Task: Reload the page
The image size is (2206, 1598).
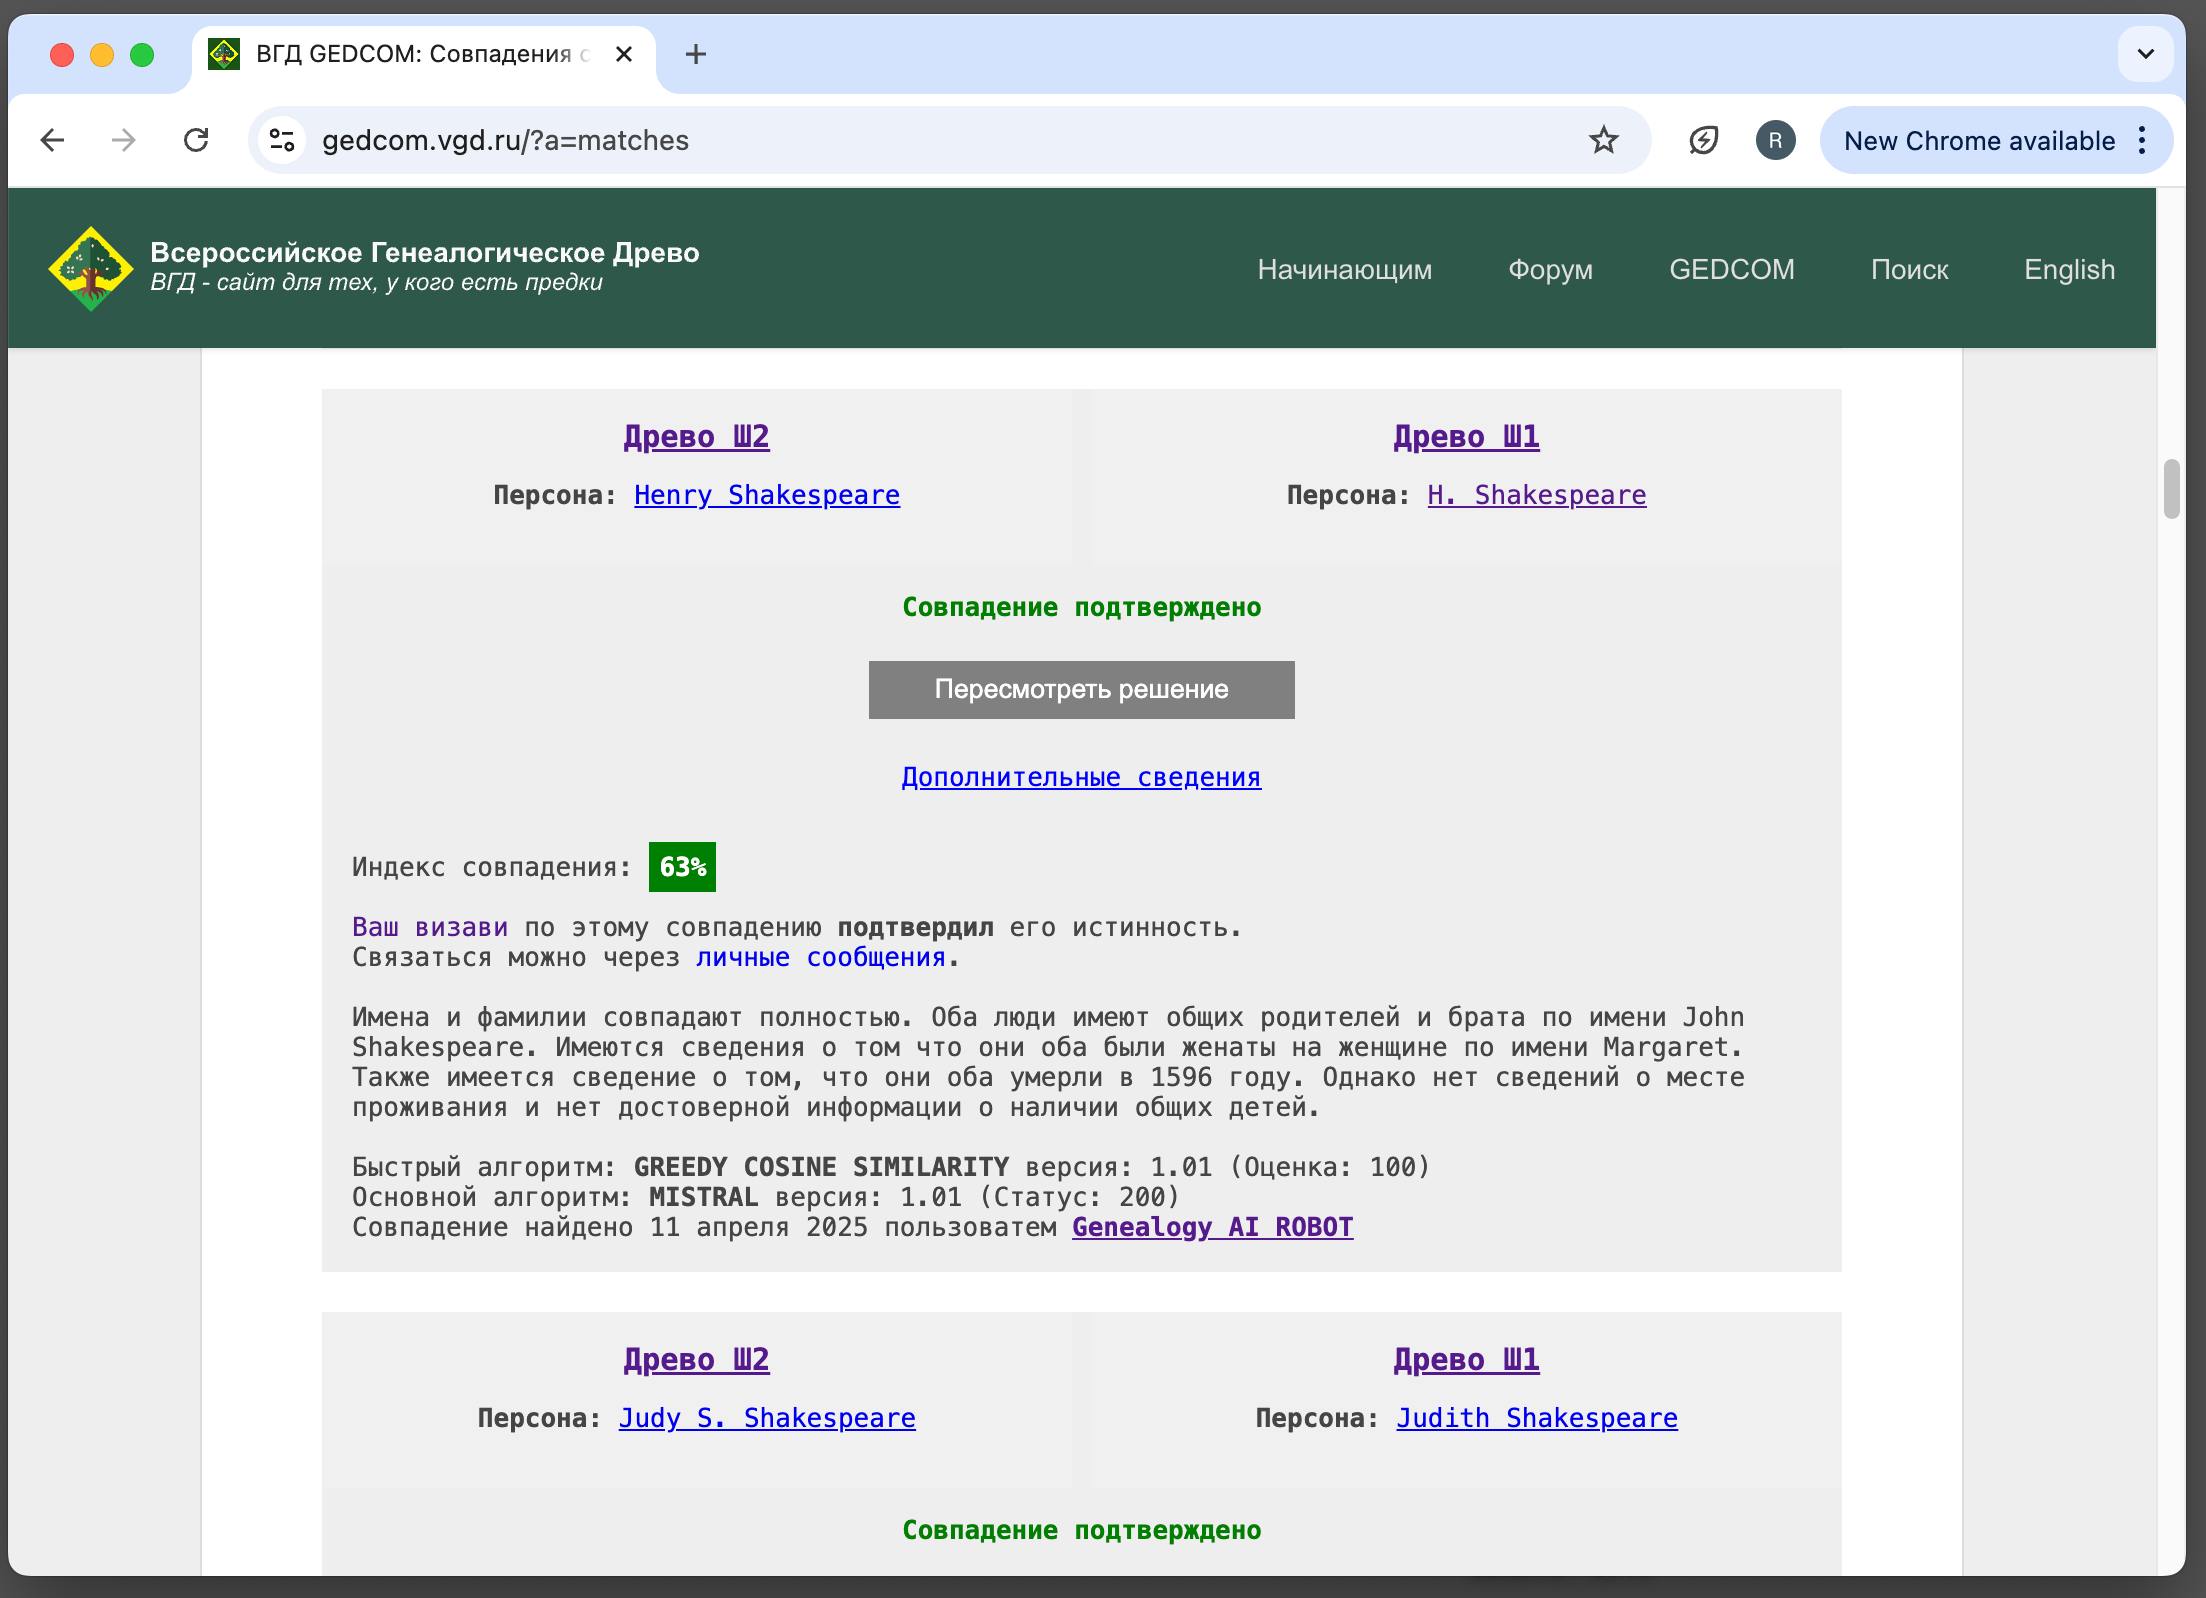Action: [x=196, y=140]
